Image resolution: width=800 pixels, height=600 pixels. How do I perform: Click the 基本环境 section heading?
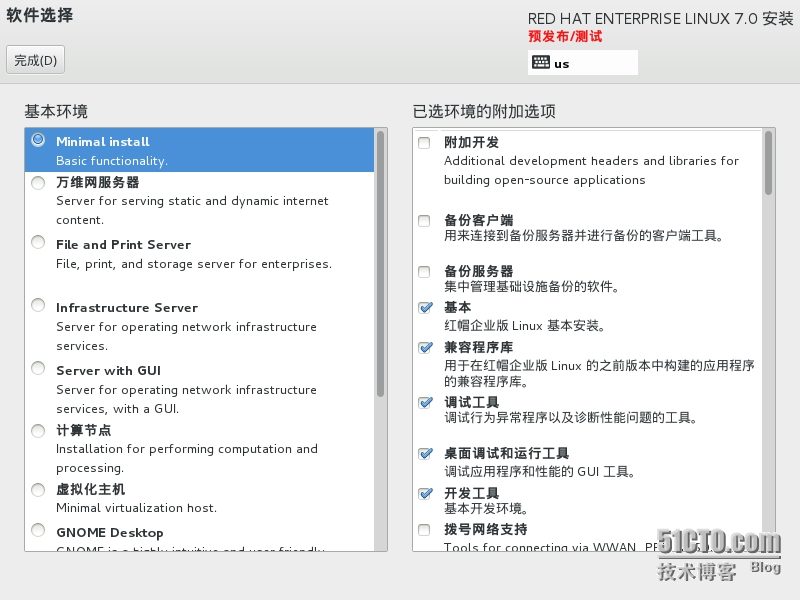tap(56, 111)
